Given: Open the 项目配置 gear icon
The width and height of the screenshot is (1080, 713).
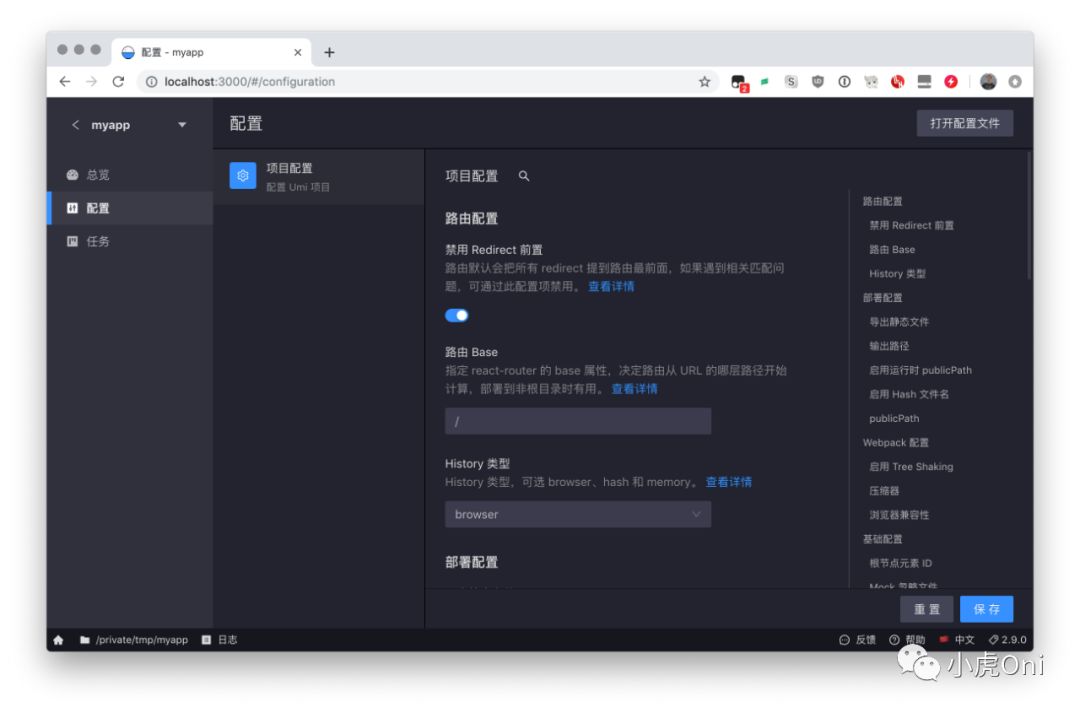Looking at the screenshot, I should [x=243, y=176].
